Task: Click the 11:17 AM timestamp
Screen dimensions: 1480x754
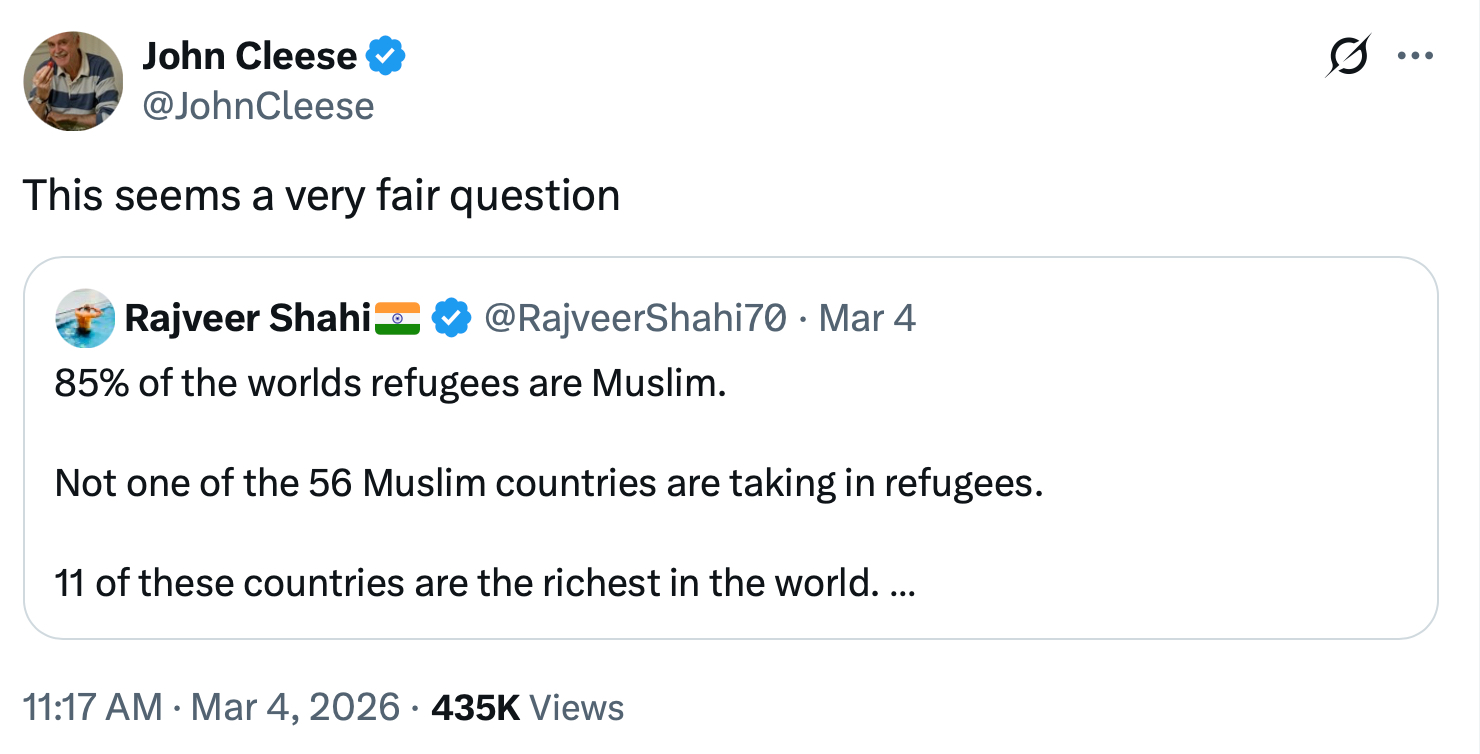Action: tap(92, 708)
